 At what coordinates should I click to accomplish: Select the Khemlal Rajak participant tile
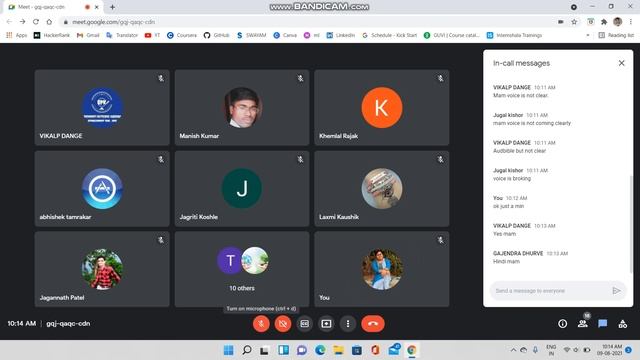pyautogui.click(x=382, y=107)
